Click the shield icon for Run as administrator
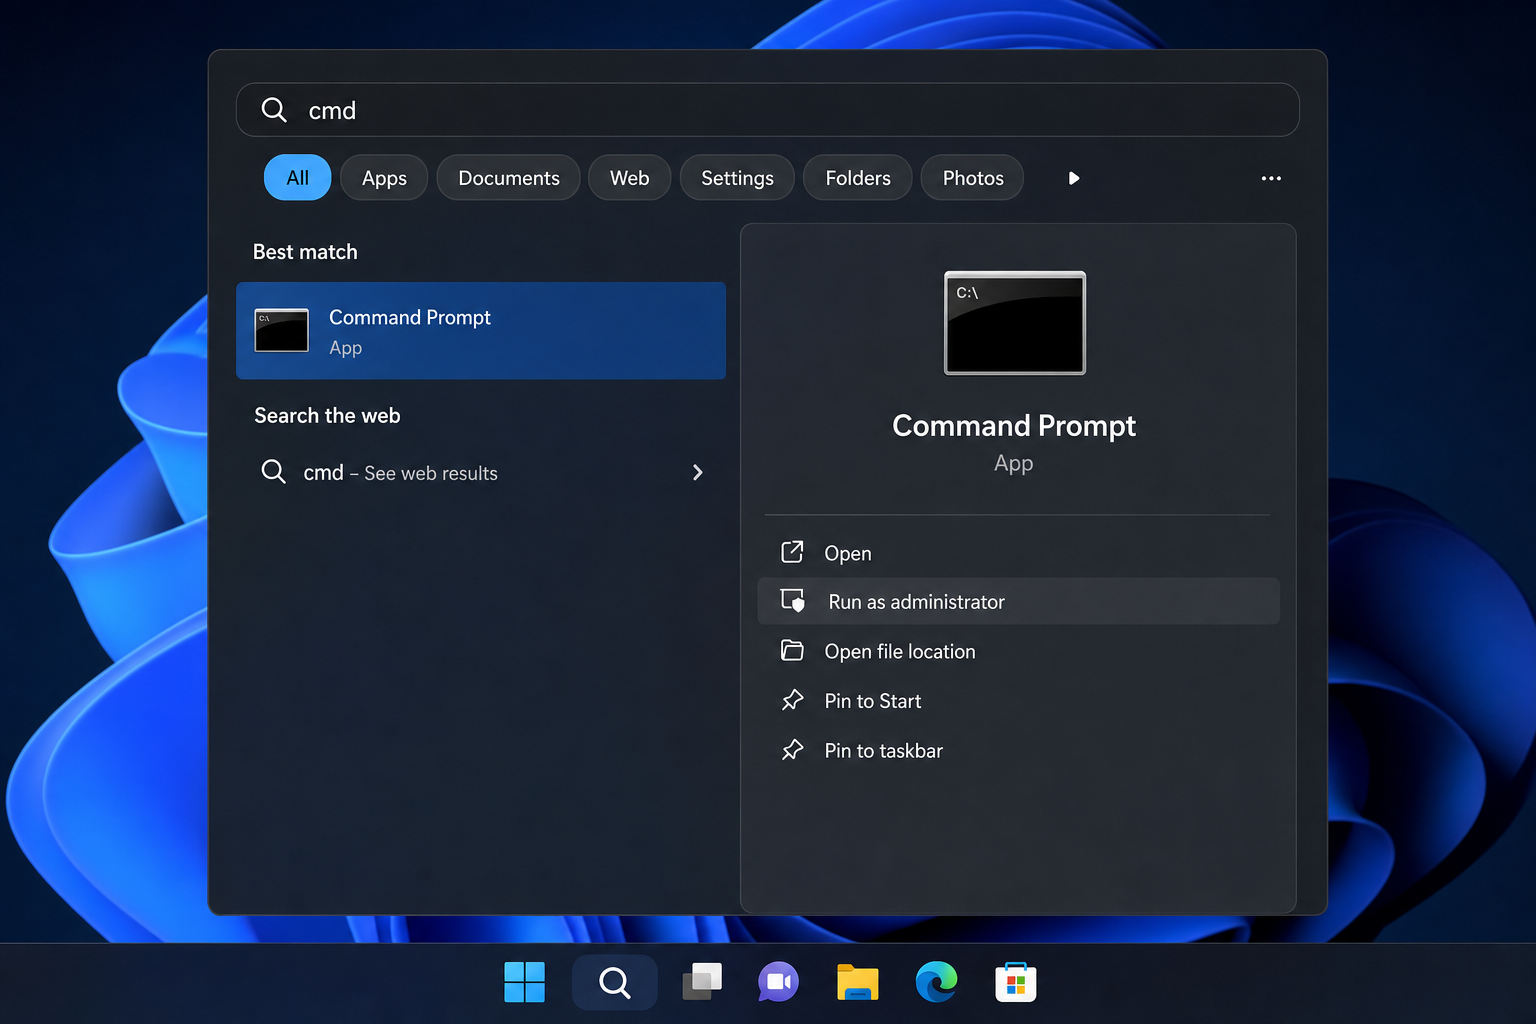 pos(793,601)
